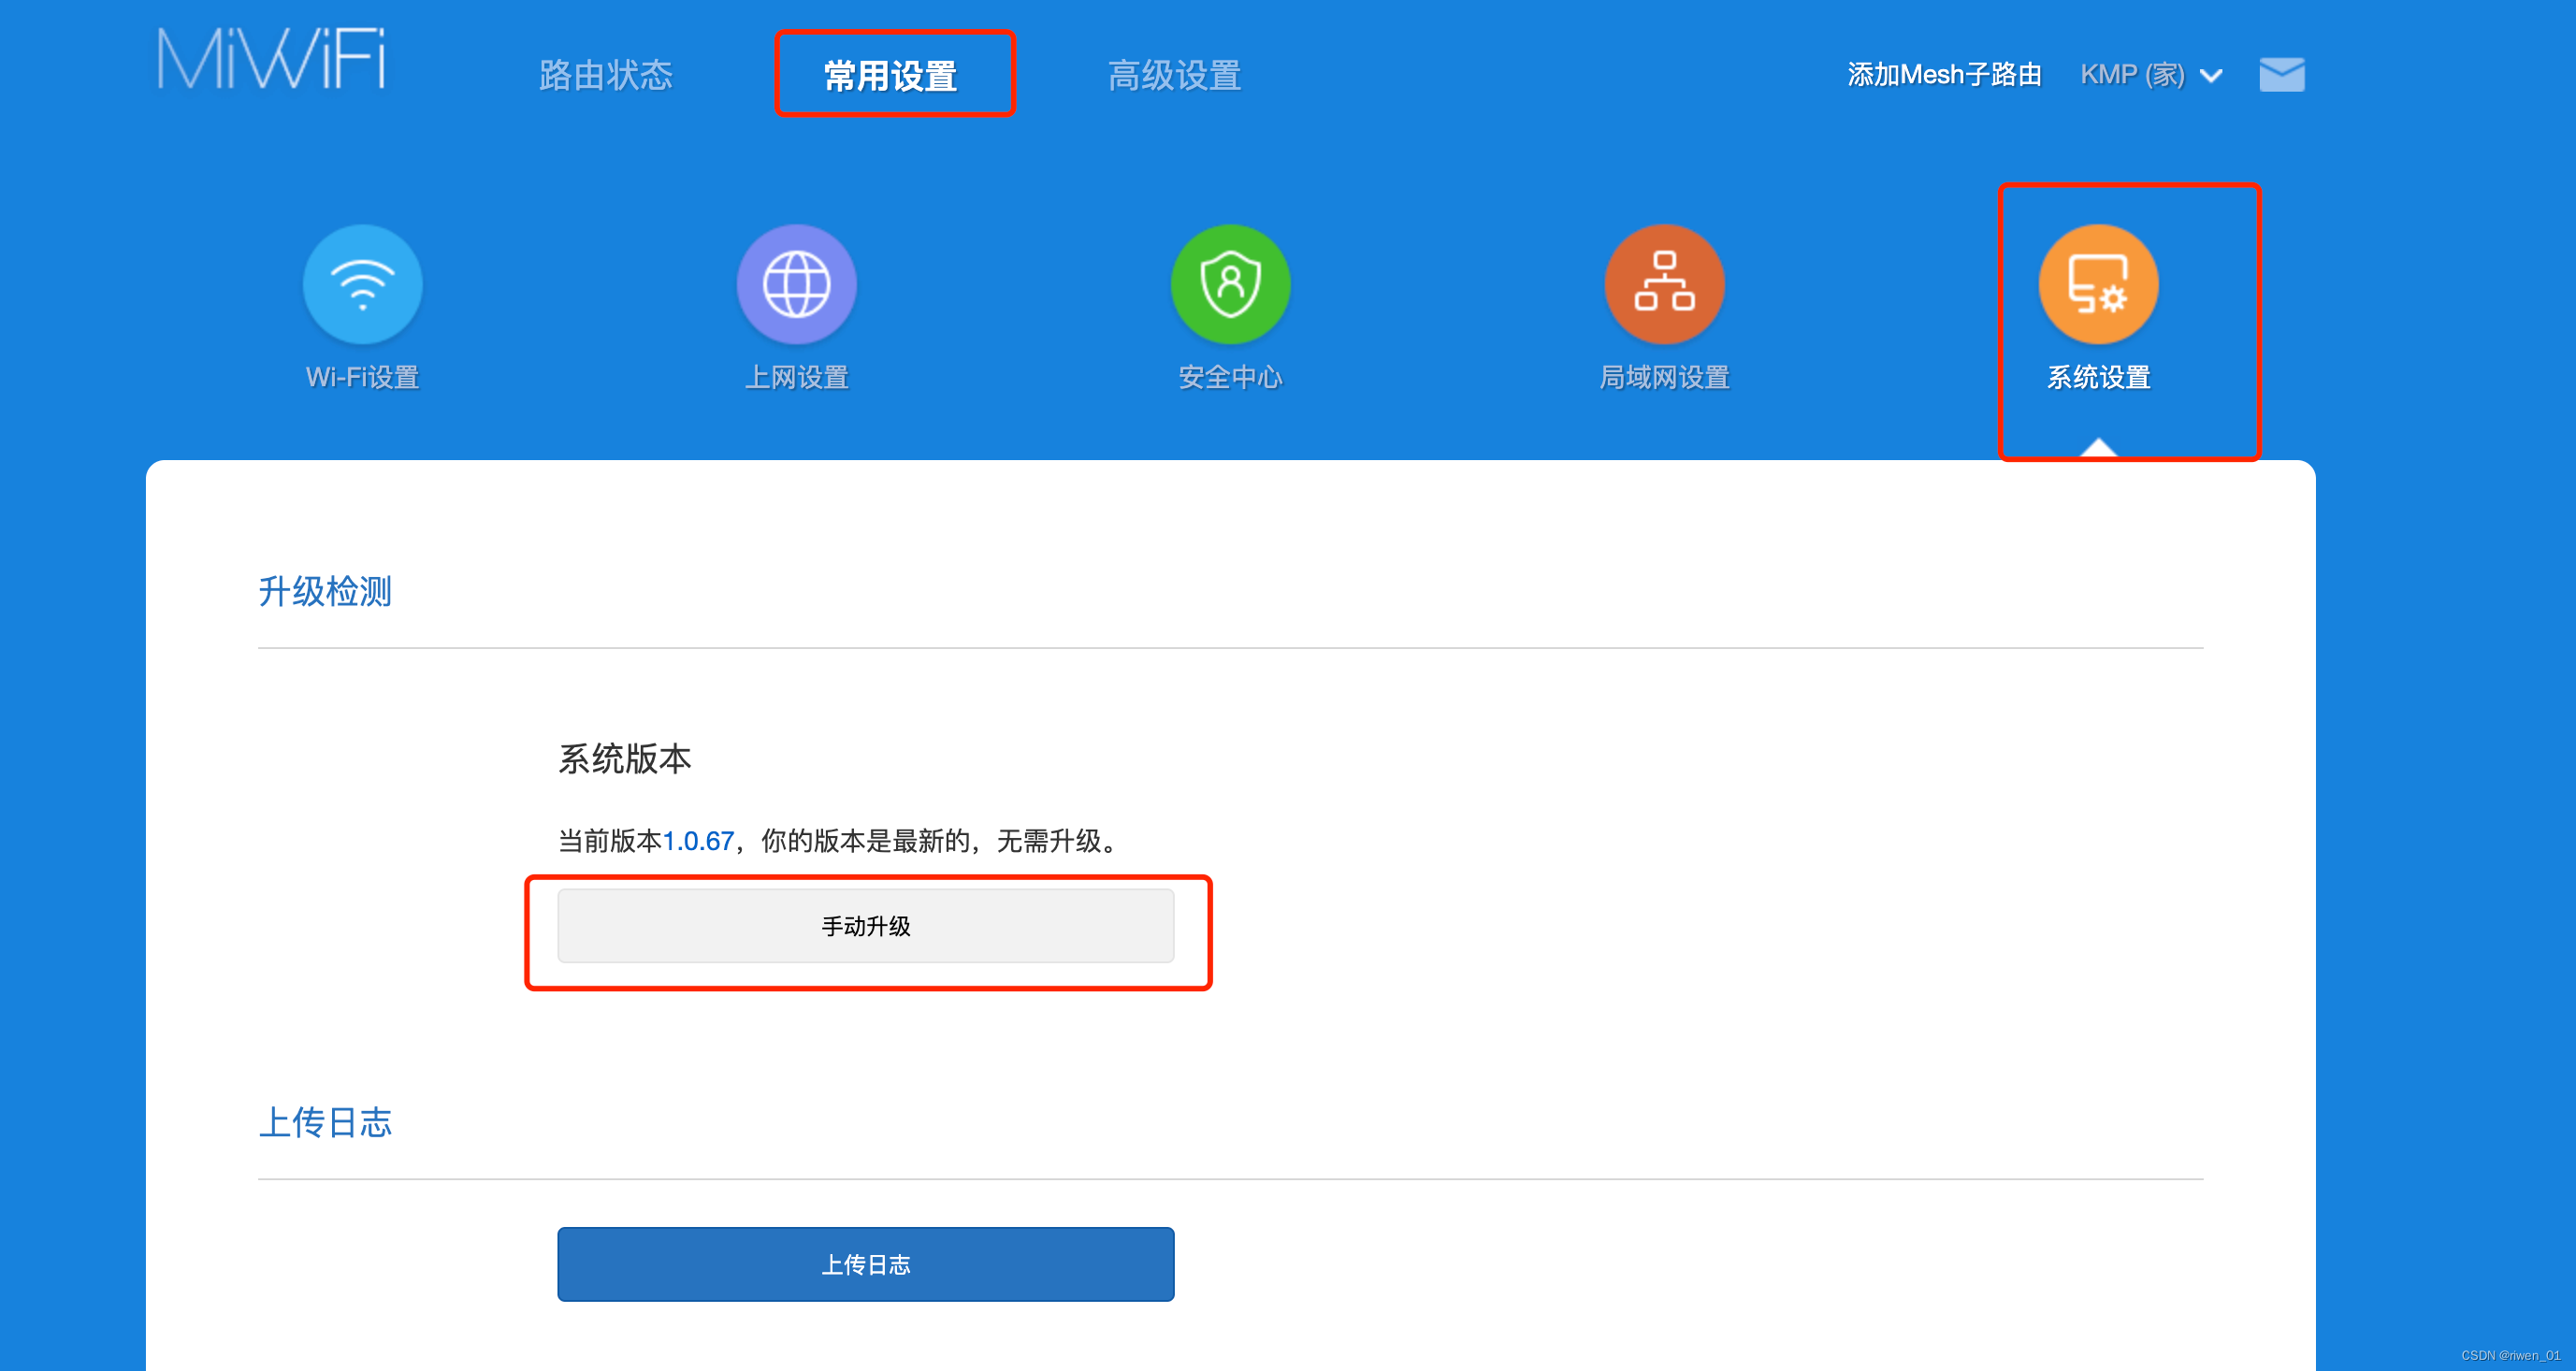Click the 上网设置 label text
This screenshot has height=1371, width=2576.
pos(796,378)
